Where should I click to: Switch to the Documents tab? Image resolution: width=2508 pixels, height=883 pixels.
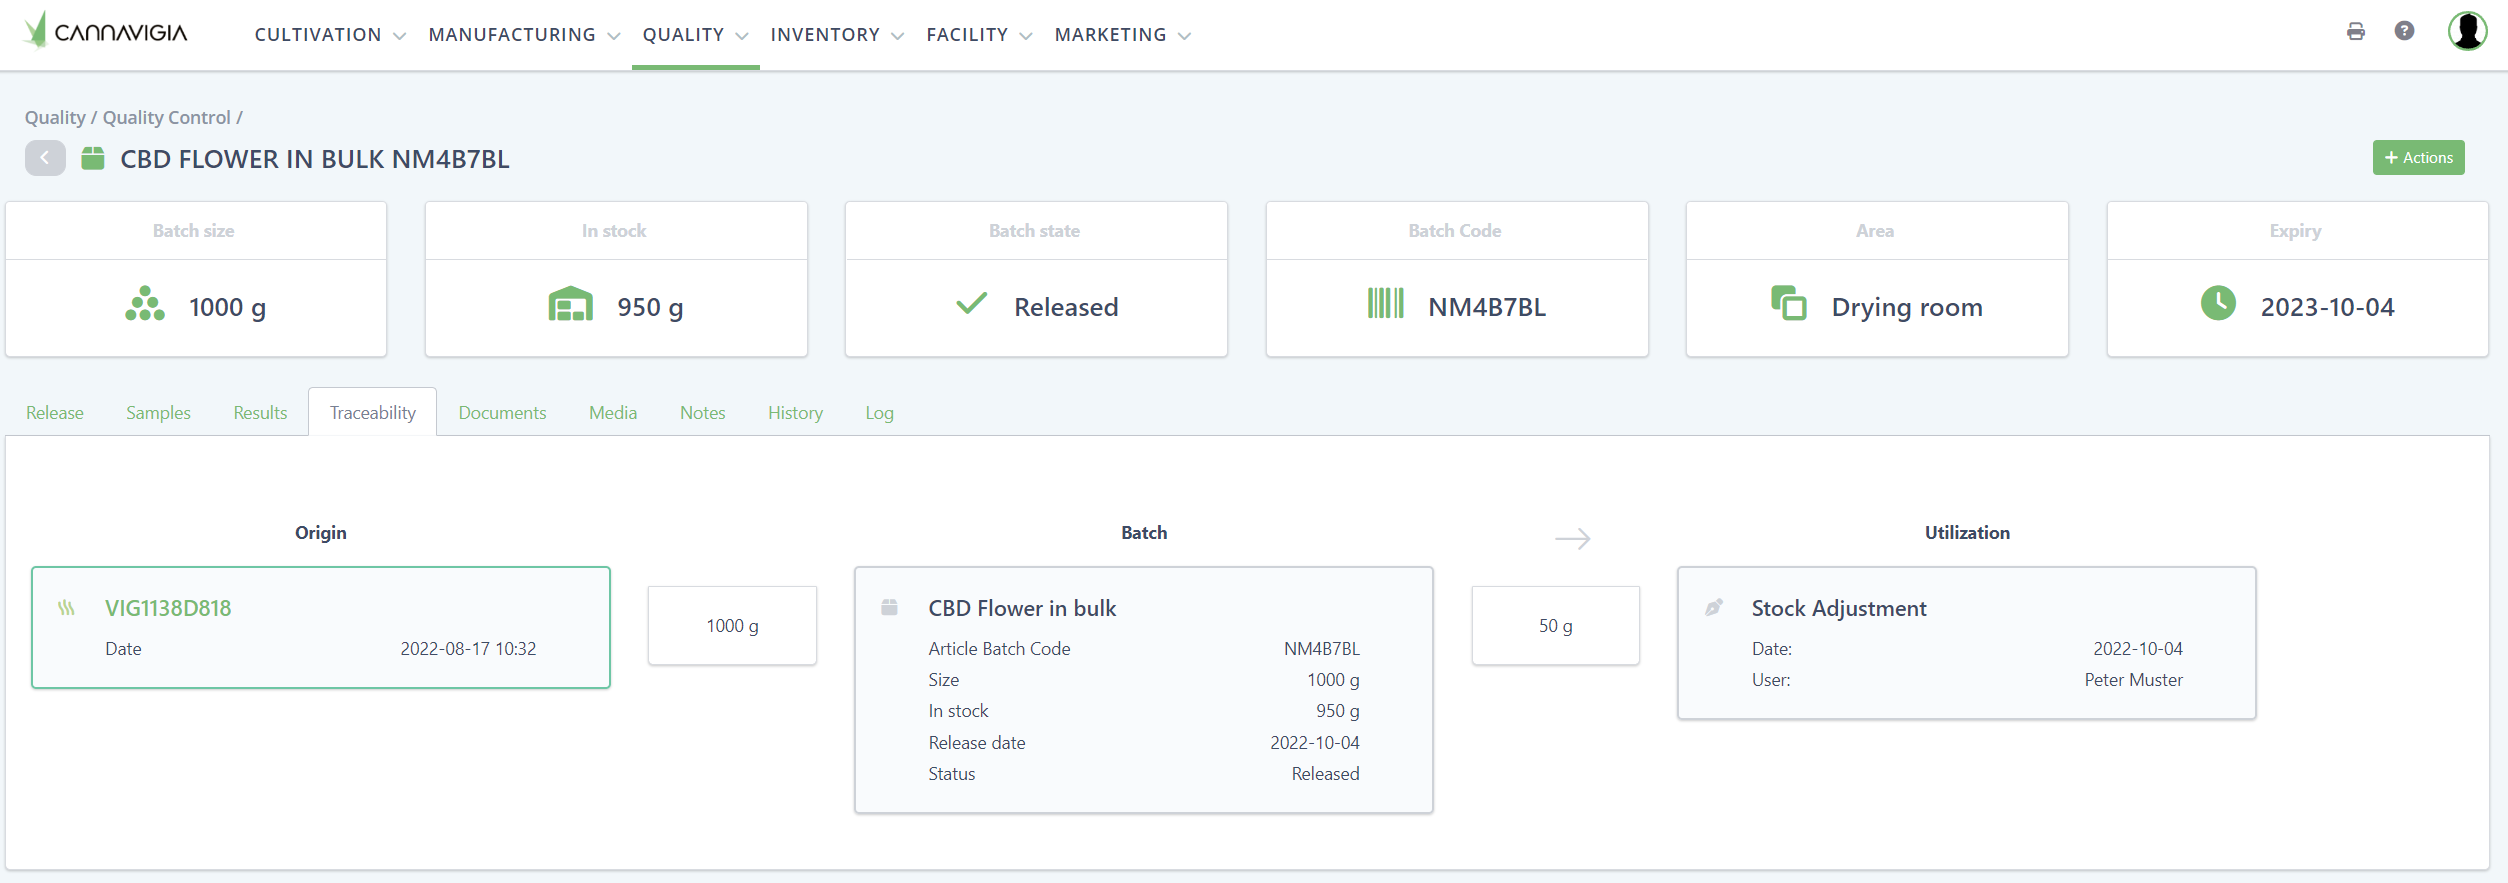(x=502, y=413)
